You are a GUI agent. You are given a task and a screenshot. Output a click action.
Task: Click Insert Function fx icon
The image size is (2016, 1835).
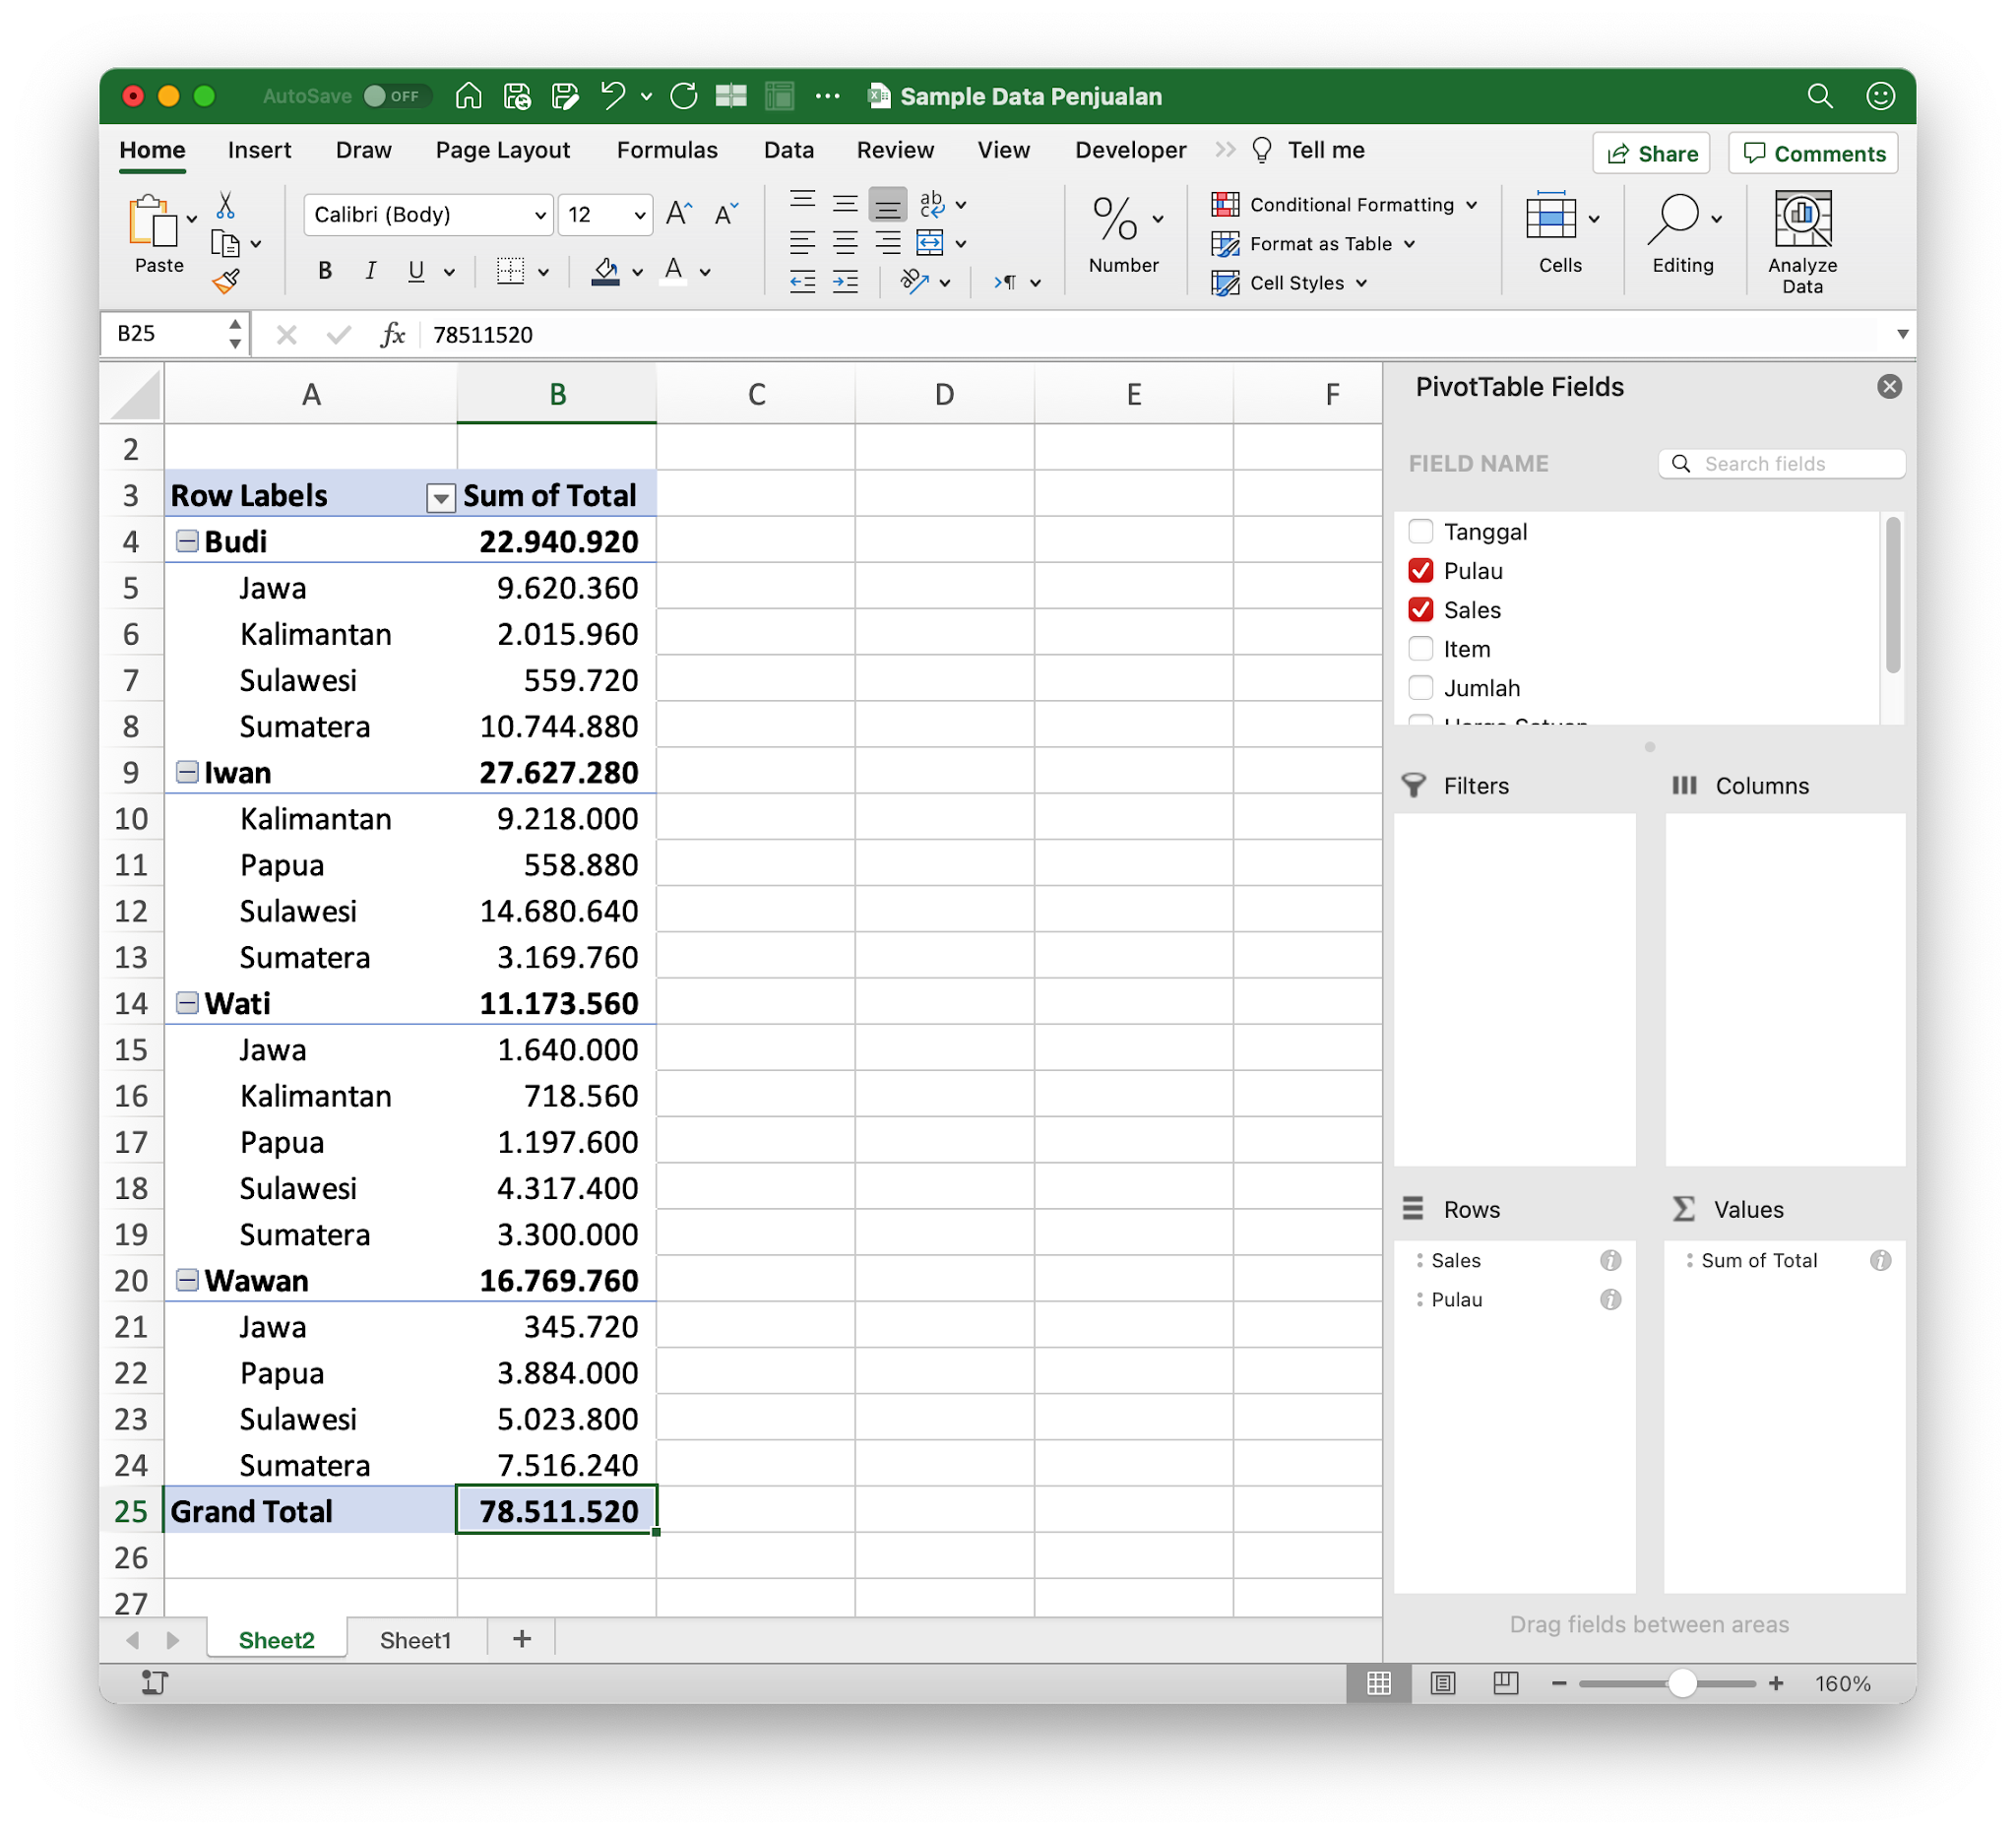tap(393, 334)
